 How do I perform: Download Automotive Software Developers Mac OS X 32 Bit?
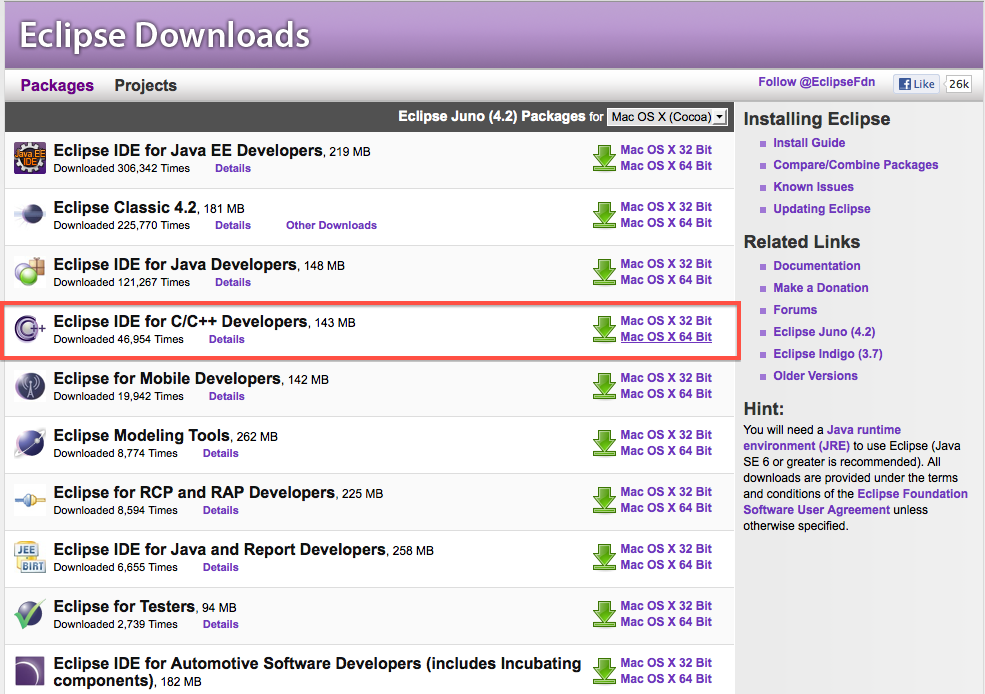tap(666, 663)
